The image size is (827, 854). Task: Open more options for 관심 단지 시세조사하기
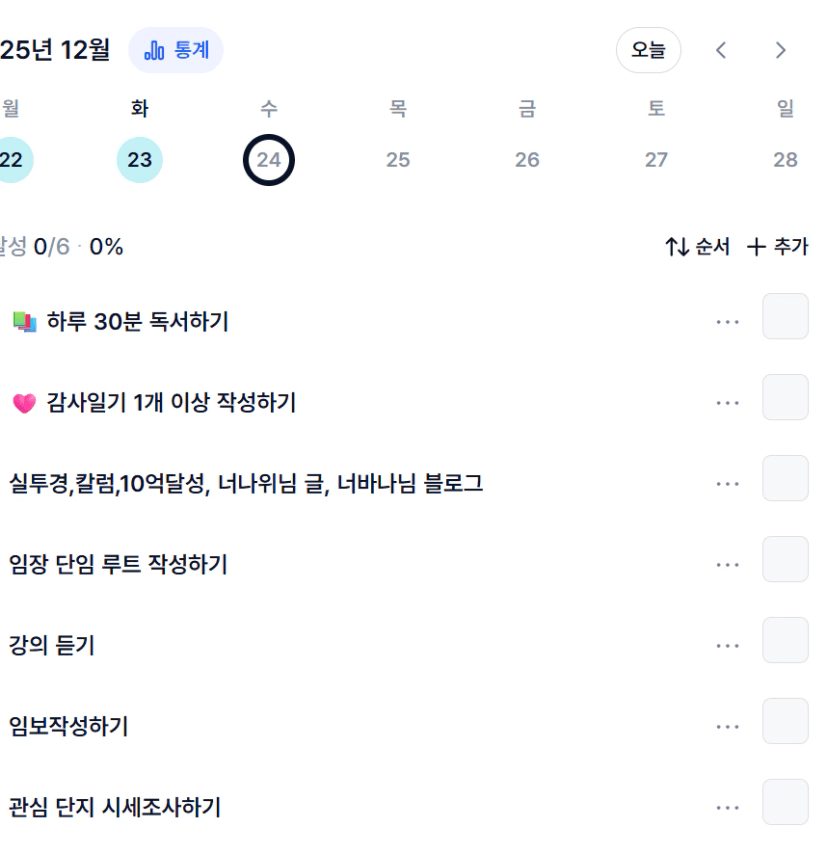coord(728,808)
